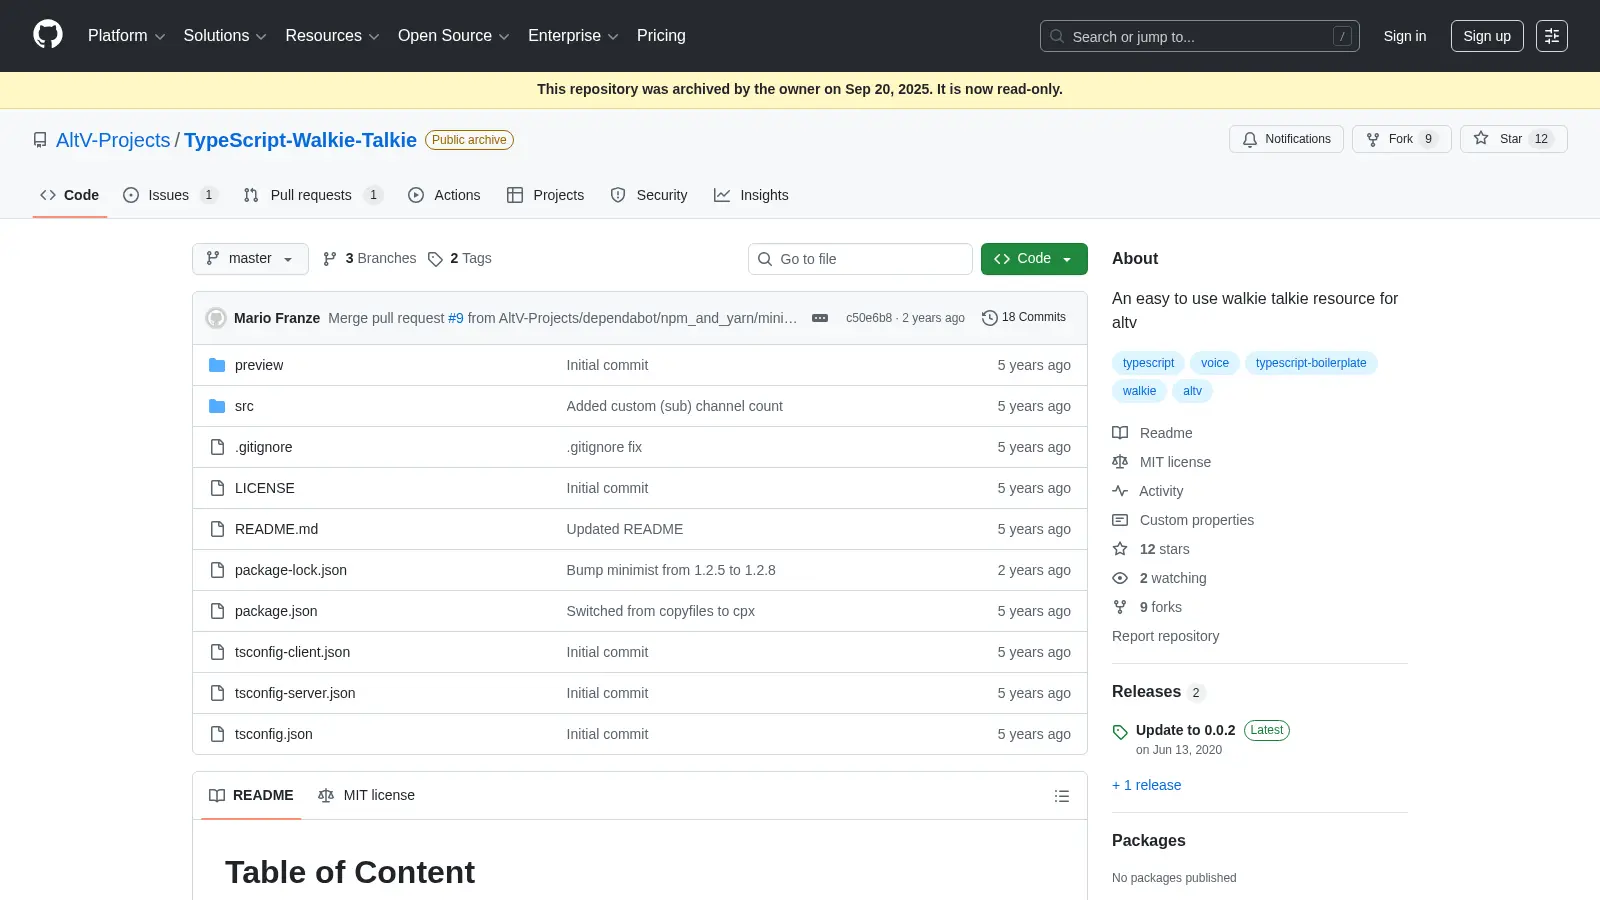Click the Go to file field

860,259
